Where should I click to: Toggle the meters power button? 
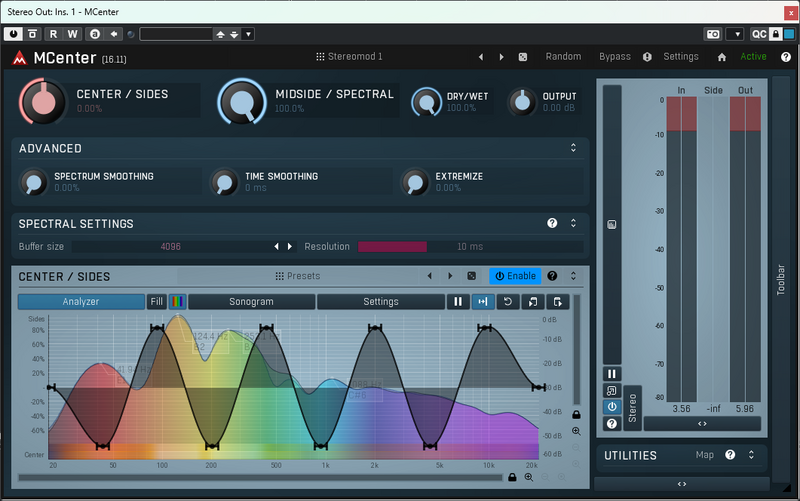612,407
